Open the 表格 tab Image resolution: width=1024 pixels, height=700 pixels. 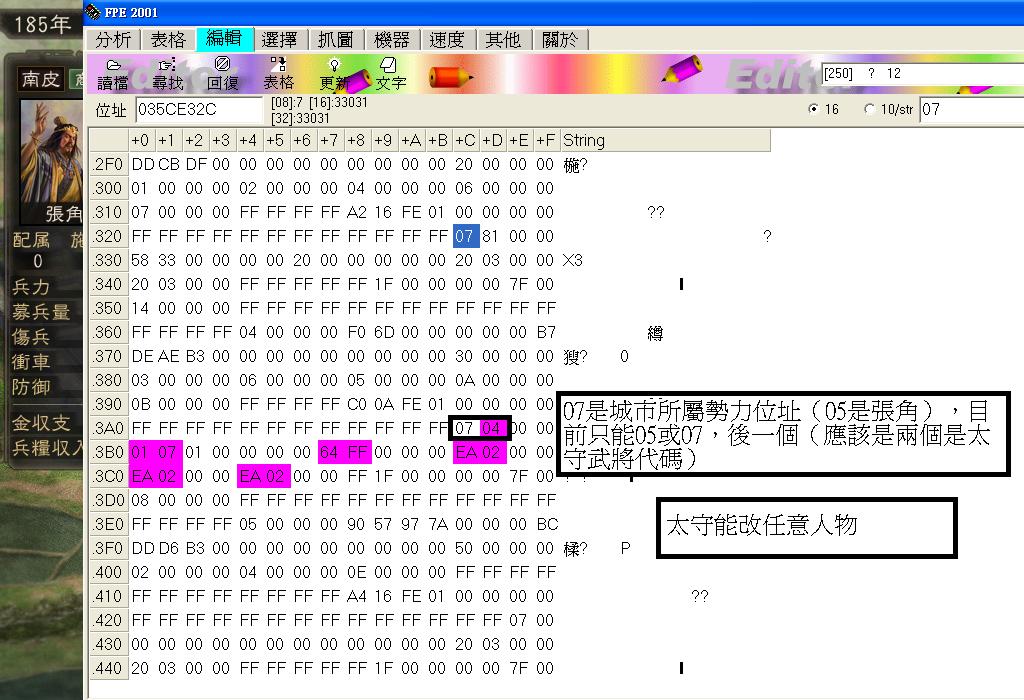pos(168,40)
